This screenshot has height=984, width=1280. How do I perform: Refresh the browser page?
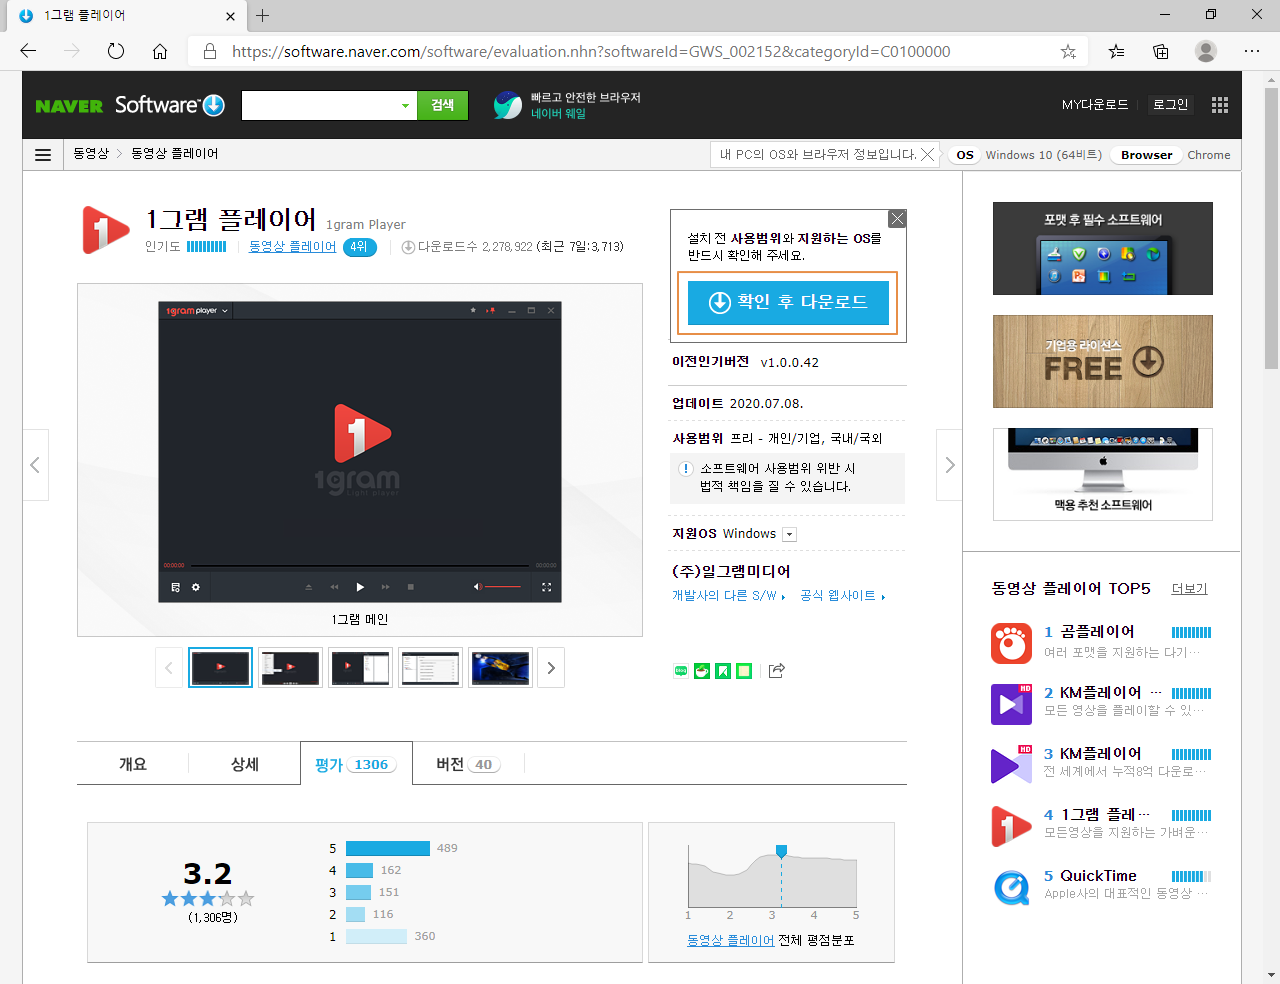click(x=116, y=51)
